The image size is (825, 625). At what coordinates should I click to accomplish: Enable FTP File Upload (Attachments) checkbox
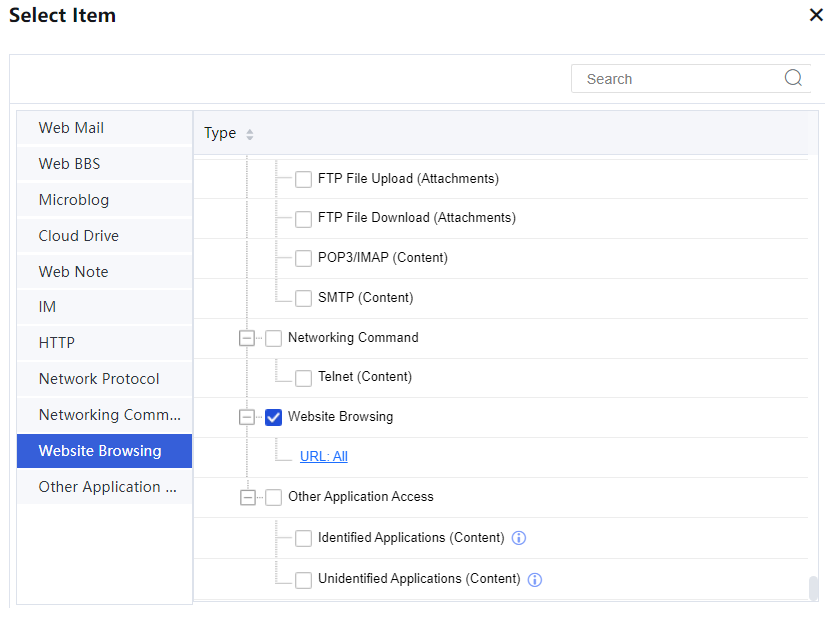(x=303, y=180)
